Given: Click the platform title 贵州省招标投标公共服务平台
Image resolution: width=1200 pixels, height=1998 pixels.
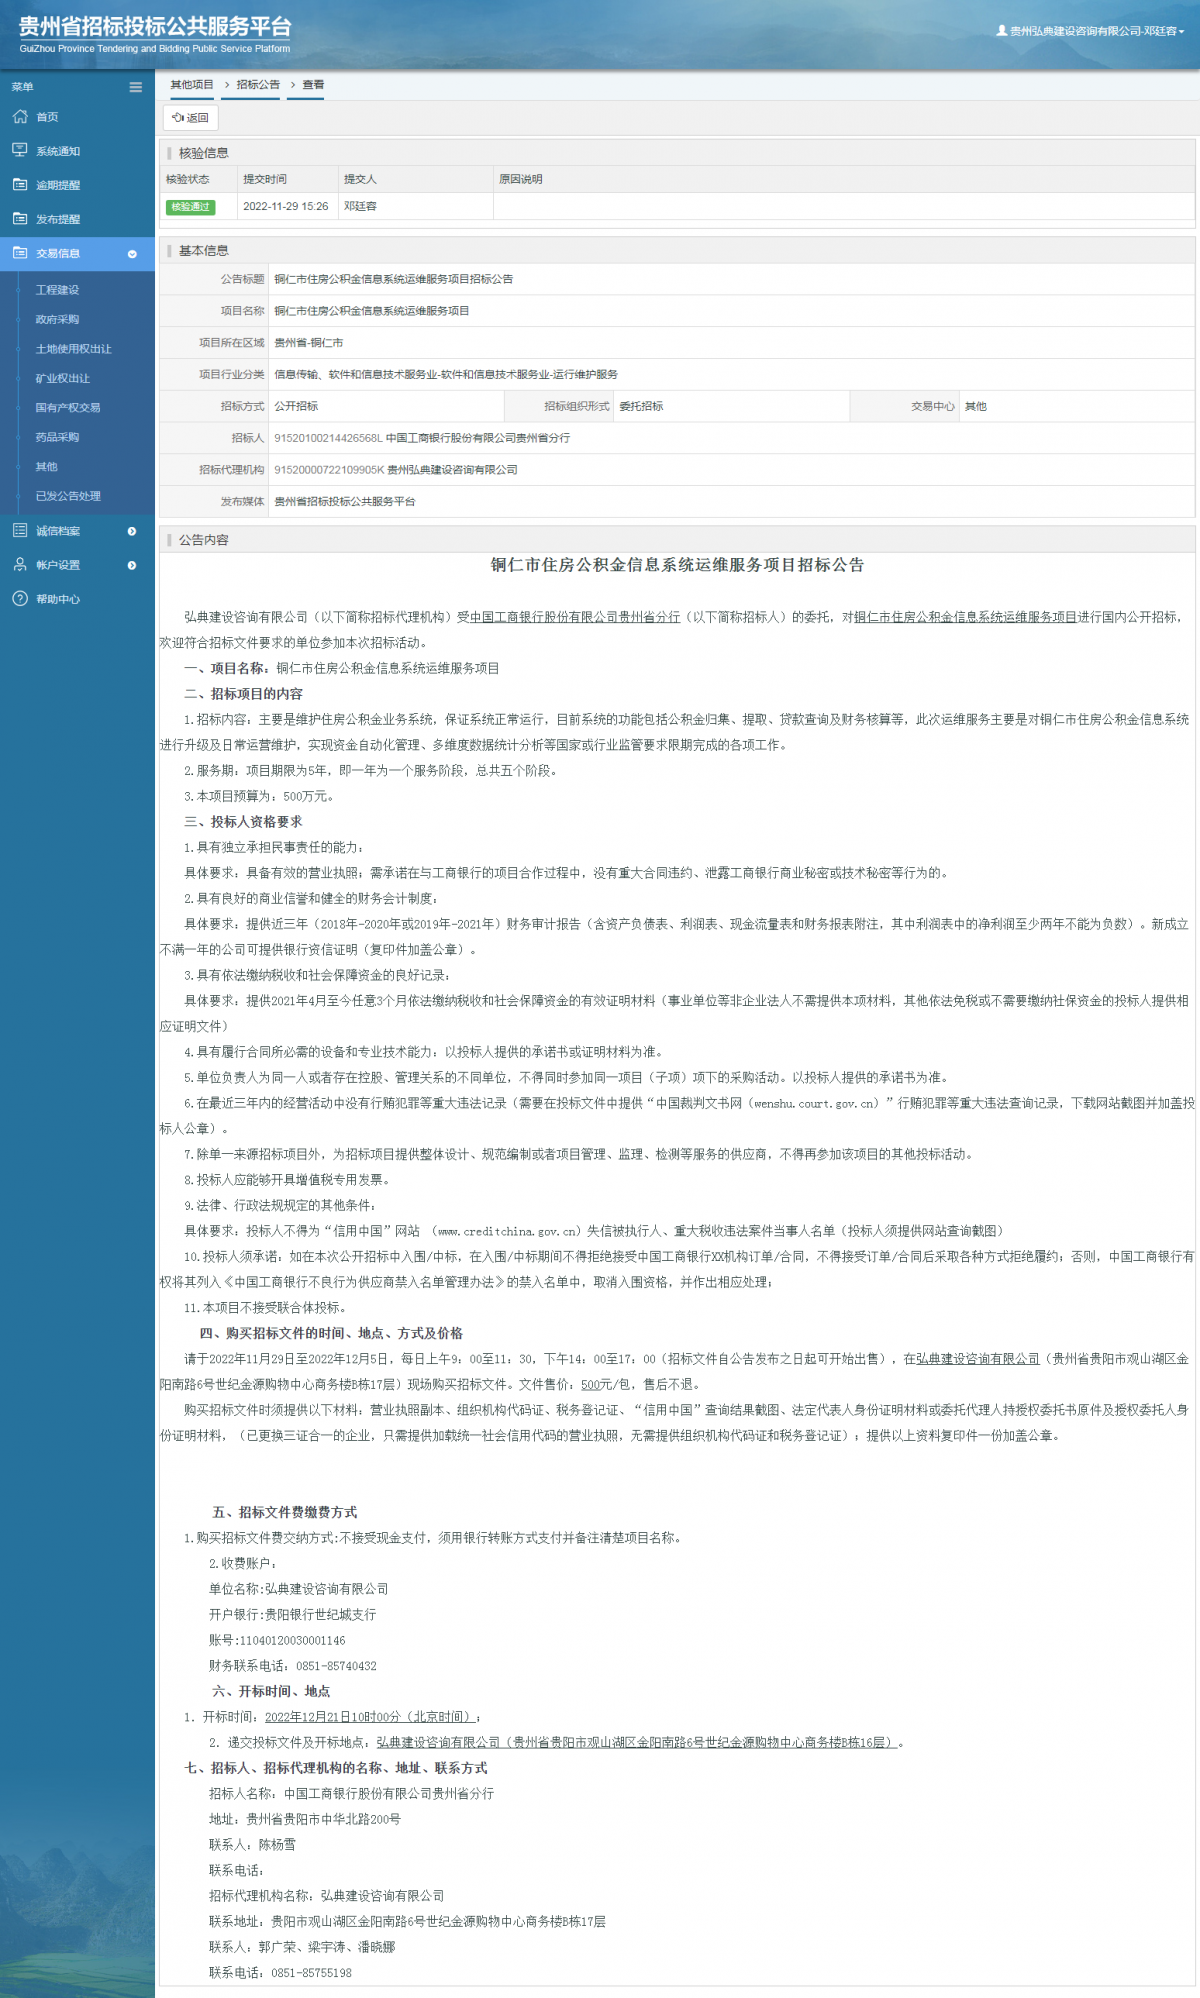Looking at the screenshot, I should click(155, 27).
